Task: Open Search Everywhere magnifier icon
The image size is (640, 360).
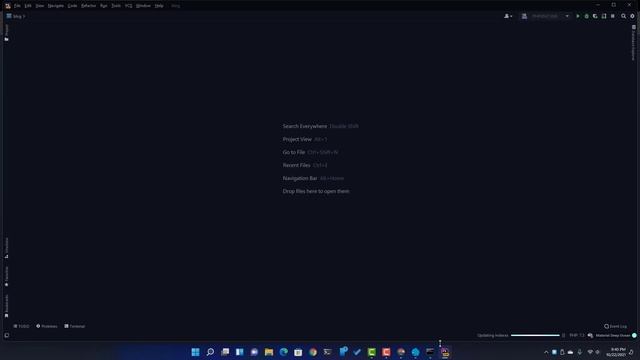Action: pos(623,16)
